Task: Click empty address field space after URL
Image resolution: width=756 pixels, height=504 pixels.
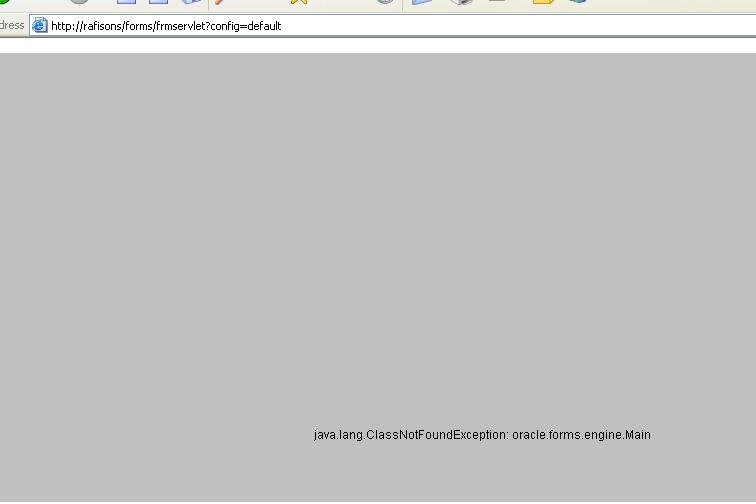Action: tap(520, 26)
